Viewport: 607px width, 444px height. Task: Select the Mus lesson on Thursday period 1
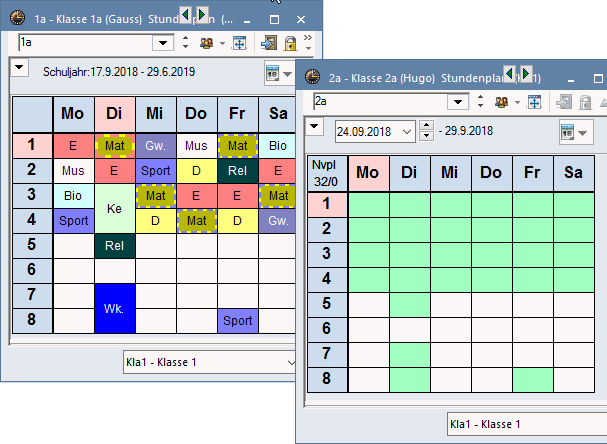click(x=197, y=146)
